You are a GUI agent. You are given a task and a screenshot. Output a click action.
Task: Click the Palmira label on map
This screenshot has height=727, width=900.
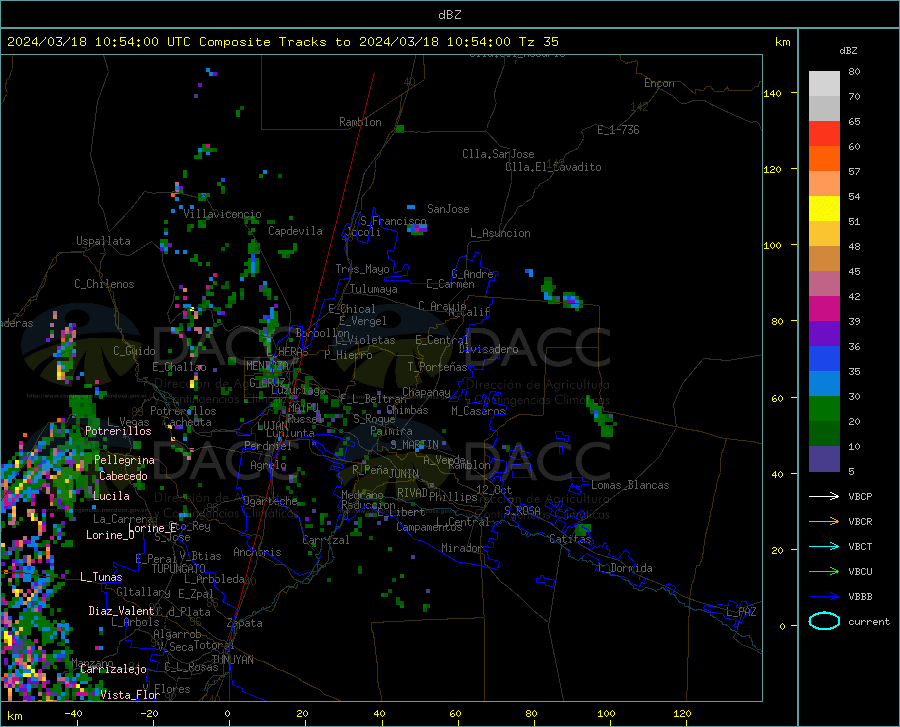point(391,431)
